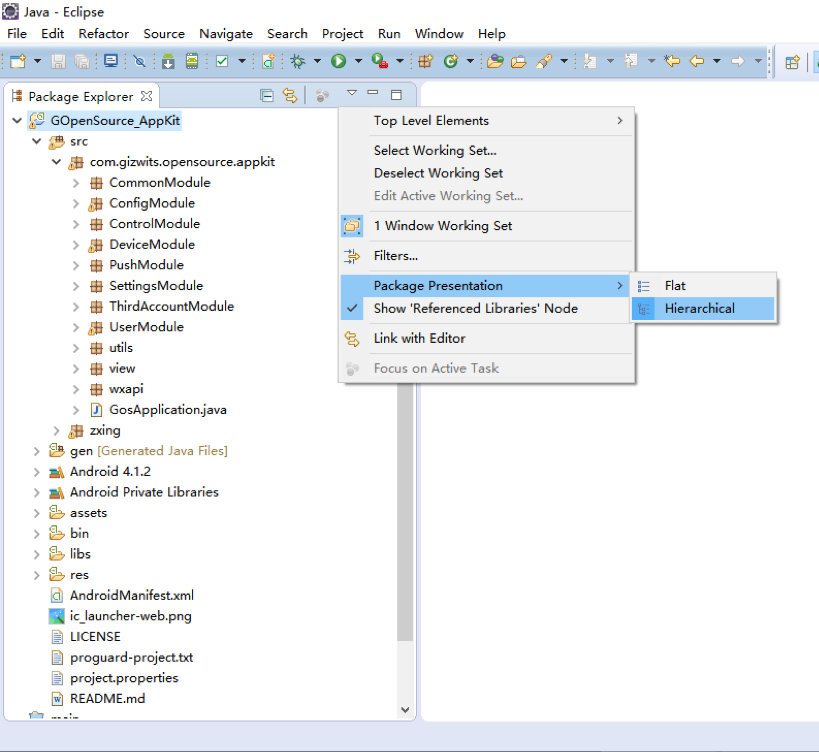819x752 pixels.
Task: Create a project with the New Java Project icon
Action: pyautogui.click(x=423, y=62)
